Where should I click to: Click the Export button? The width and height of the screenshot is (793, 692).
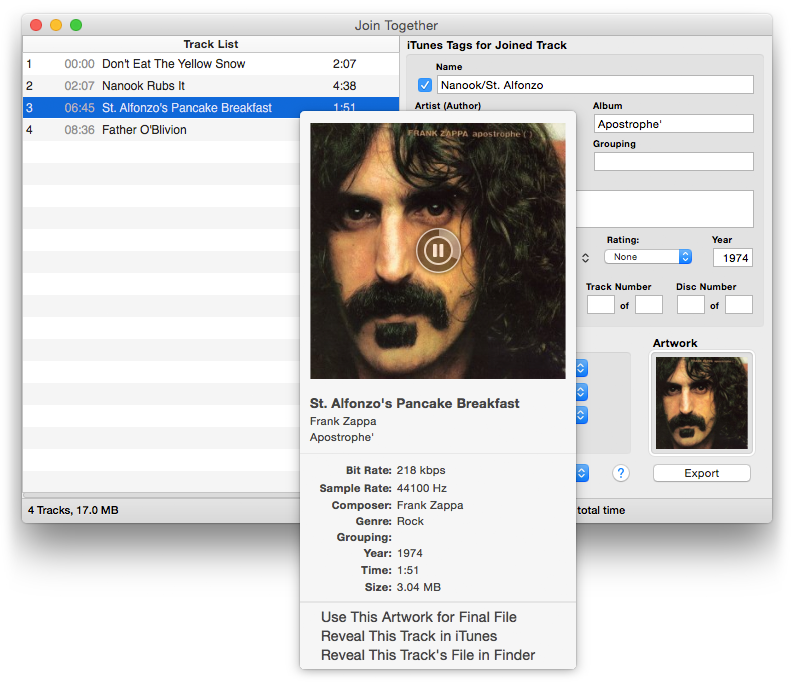(702, 473)
